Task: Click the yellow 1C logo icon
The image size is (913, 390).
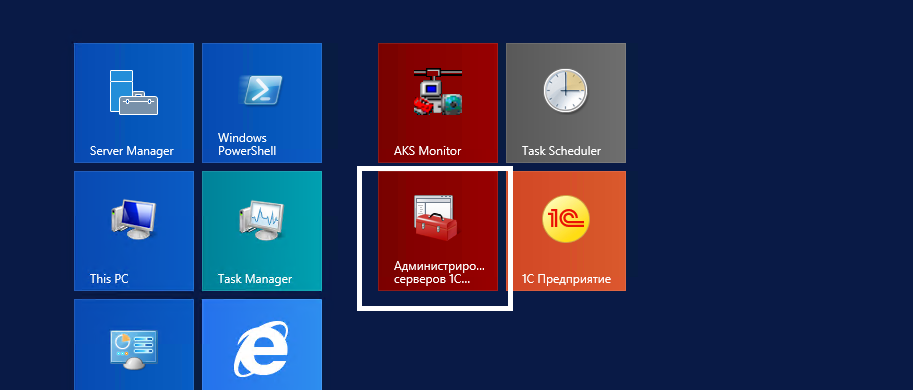Action: 565,219
